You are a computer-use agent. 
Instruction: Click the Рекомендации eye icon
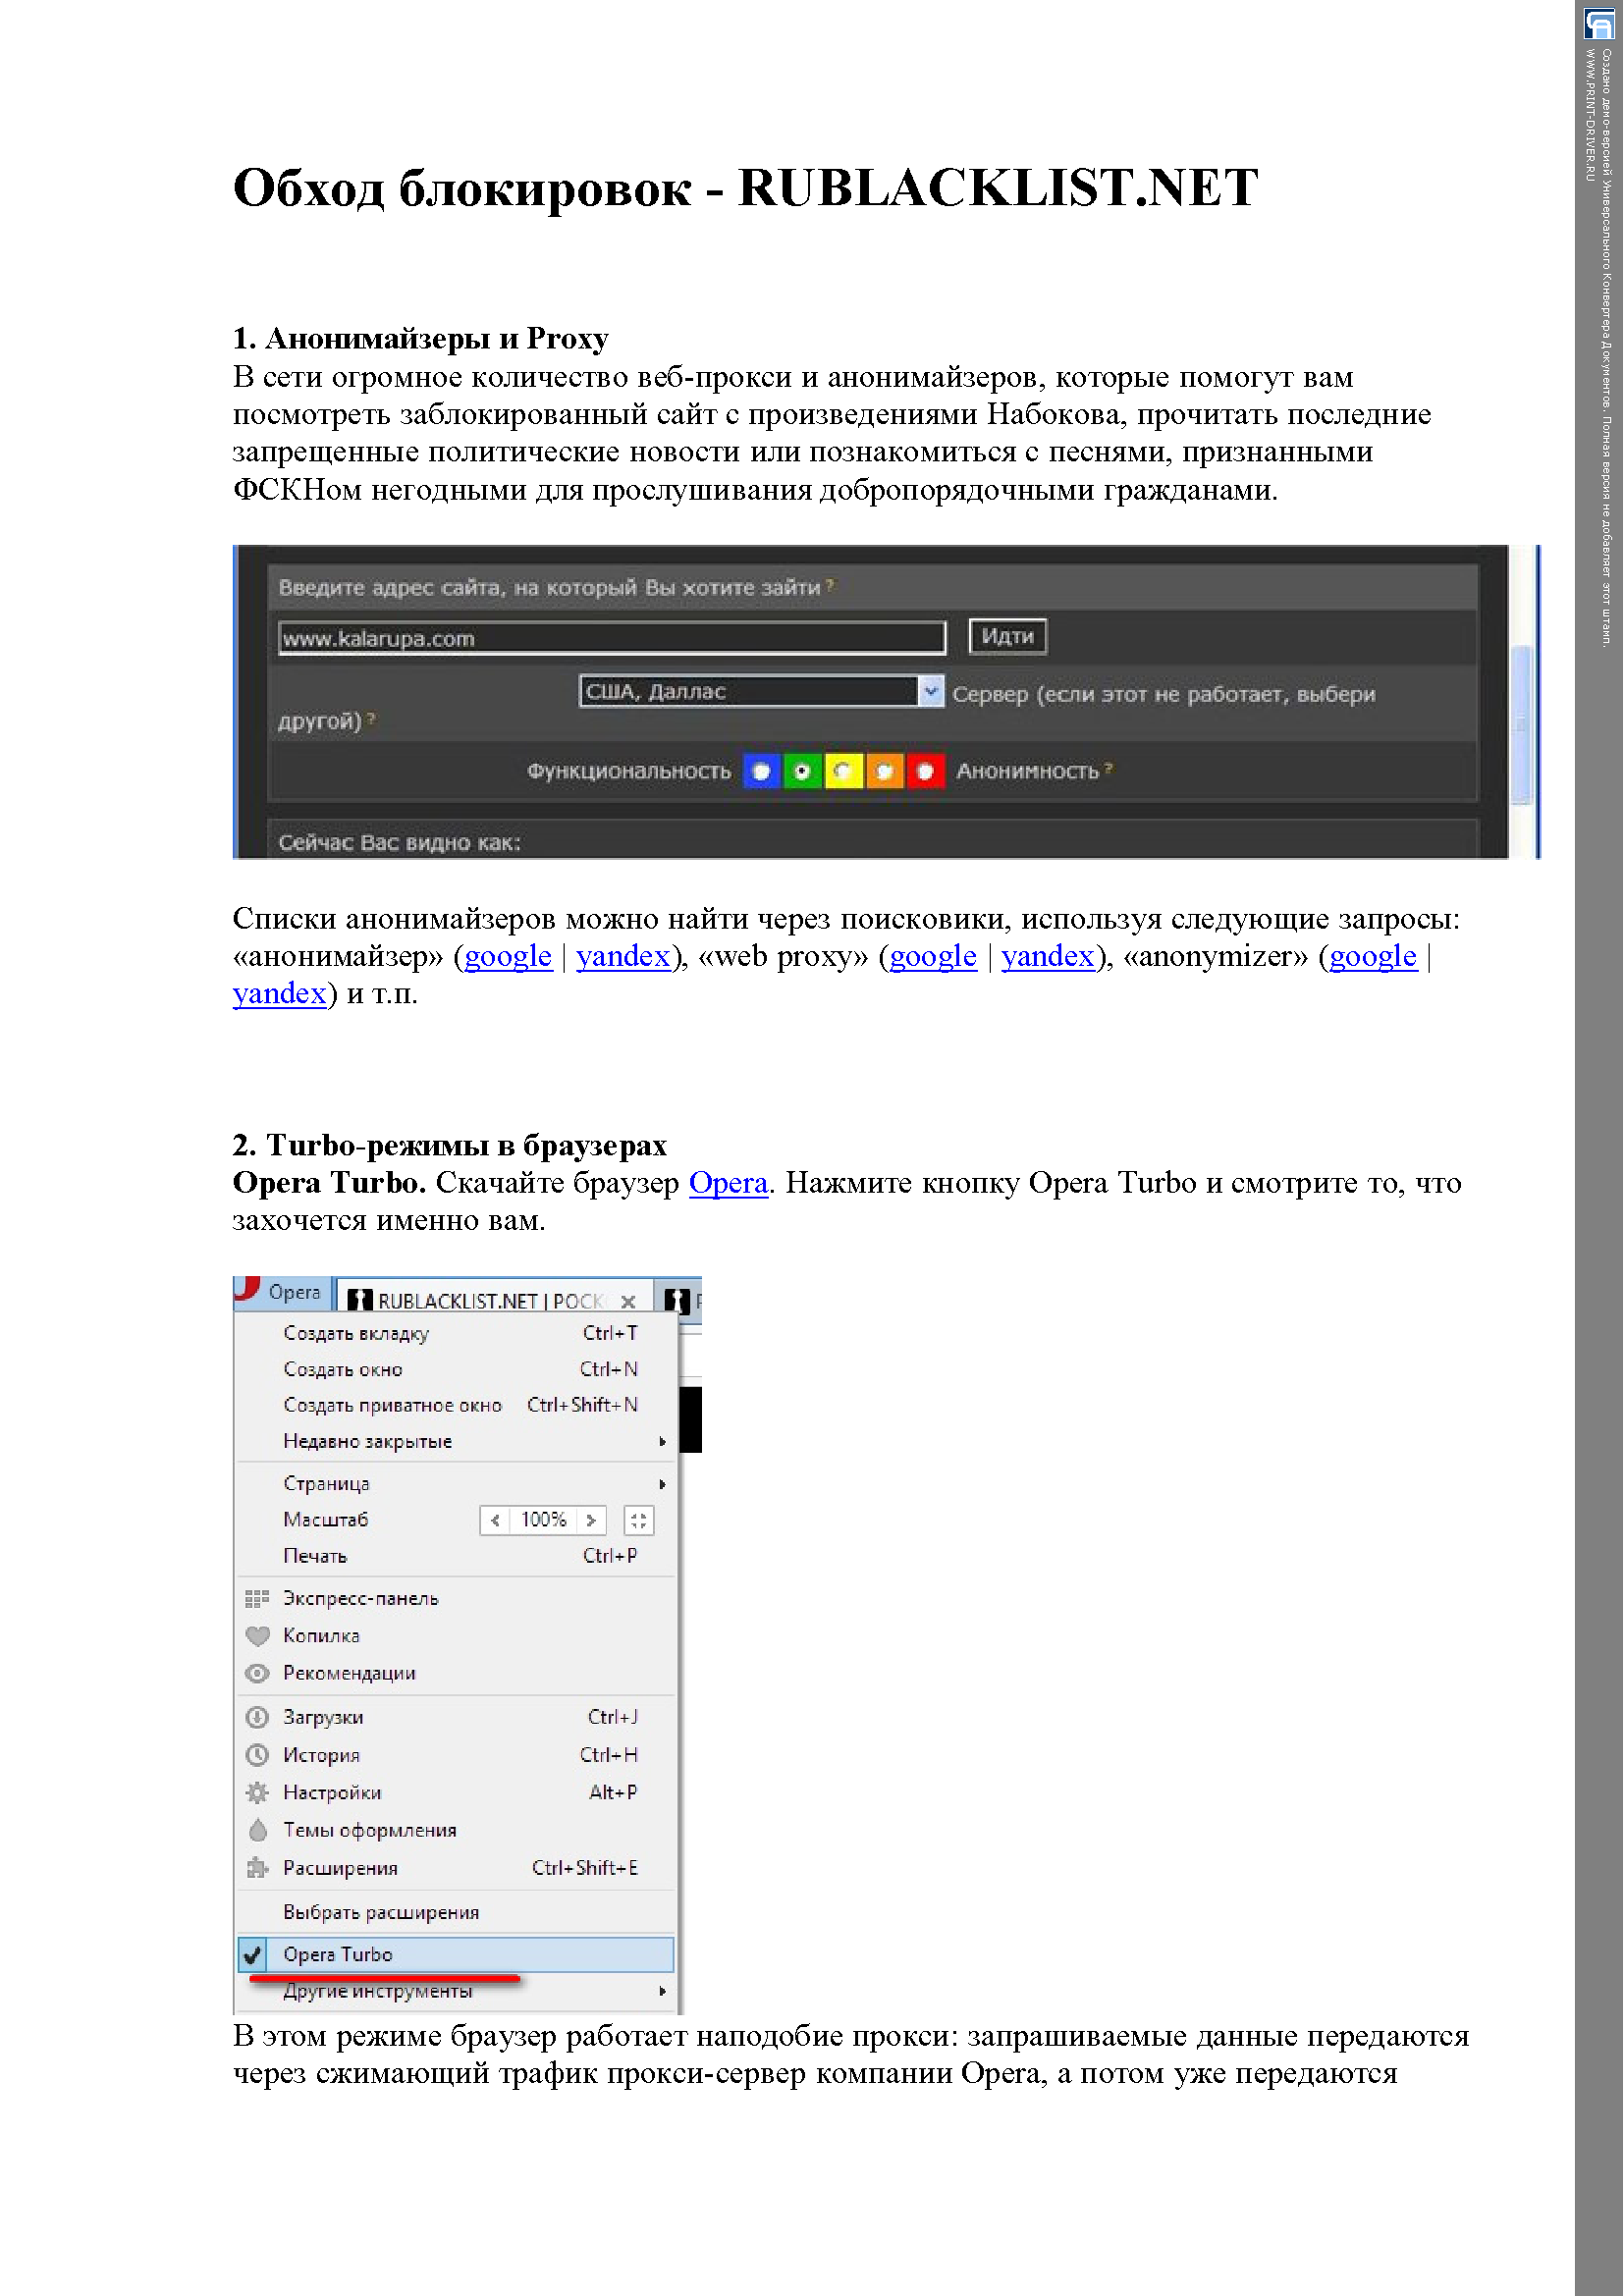(257, 1674)
